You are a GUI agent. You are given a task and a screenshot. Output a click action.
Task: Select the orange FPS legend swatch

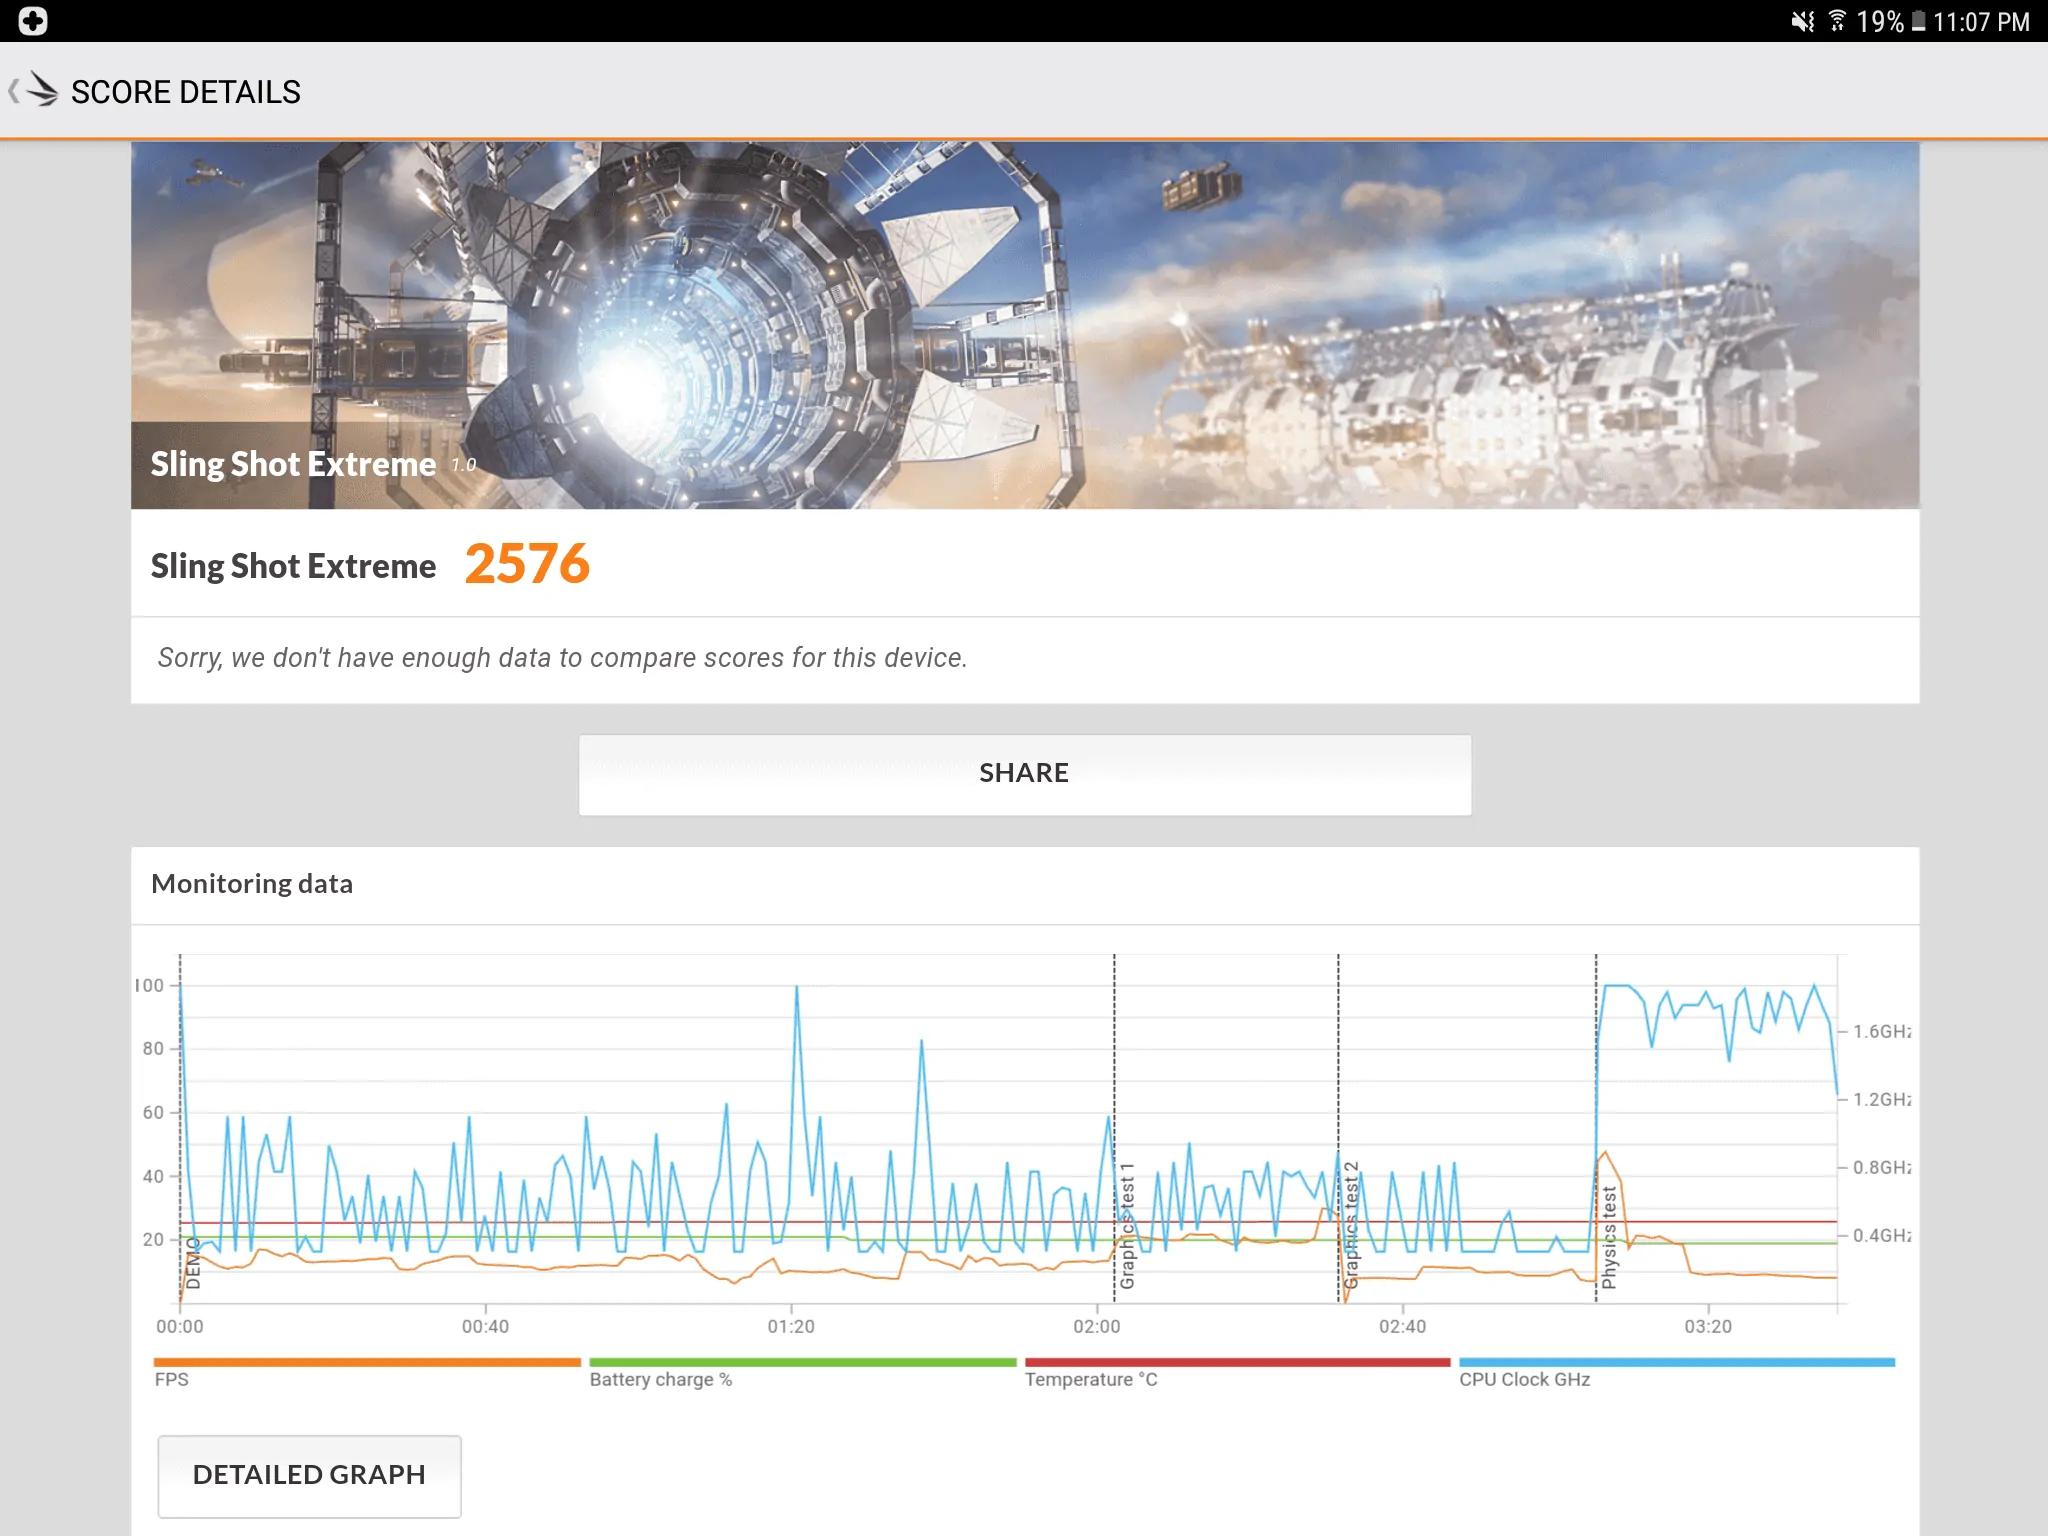pos(367,1362)
